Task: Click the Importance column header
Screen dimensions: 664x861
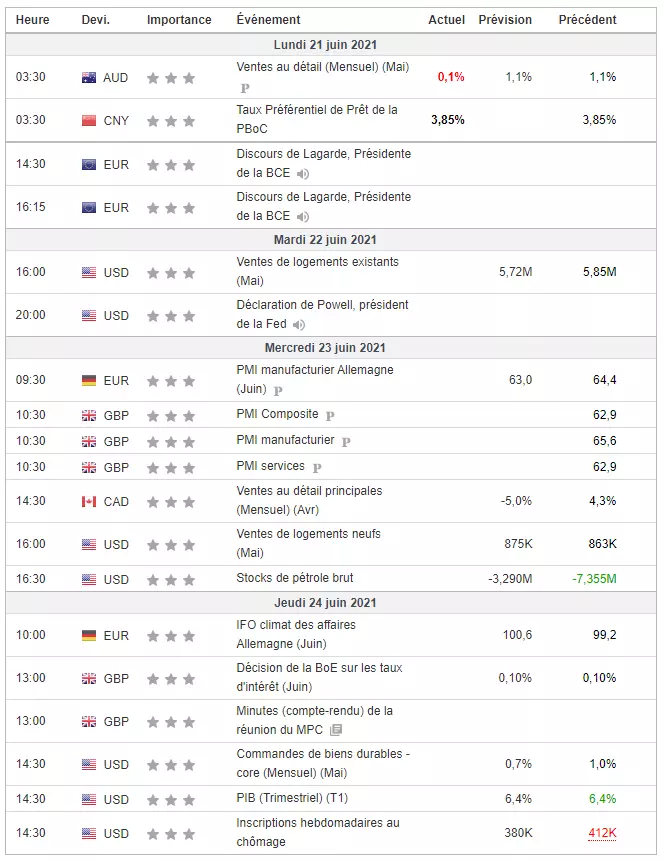Action: click(179, 20)
